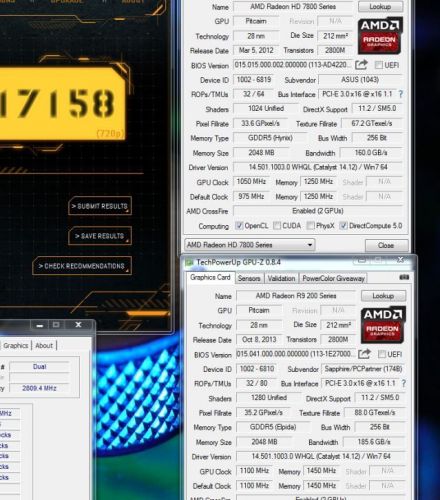Click the 2809.4 MHz value in CPU-Z window
This screenshot has height=500, width=440.
[40, 388]
